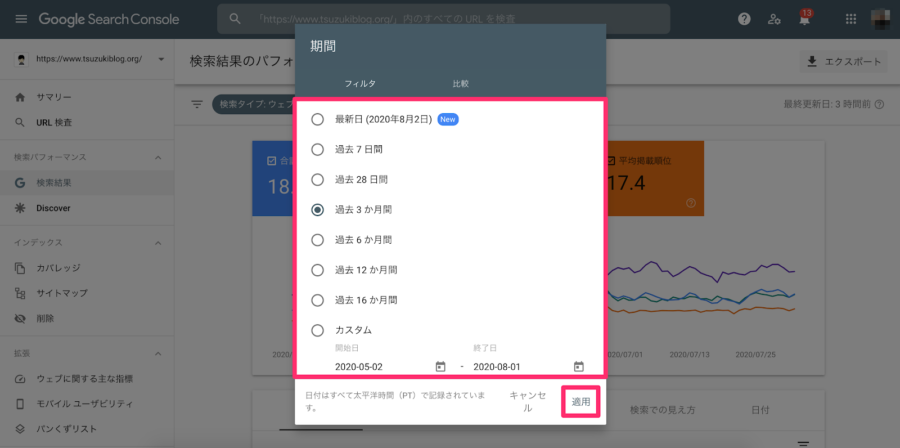The height and width of the screenshot is (448, 900).
Task: Click the URL search box in top bar
Action: [443, 19]
